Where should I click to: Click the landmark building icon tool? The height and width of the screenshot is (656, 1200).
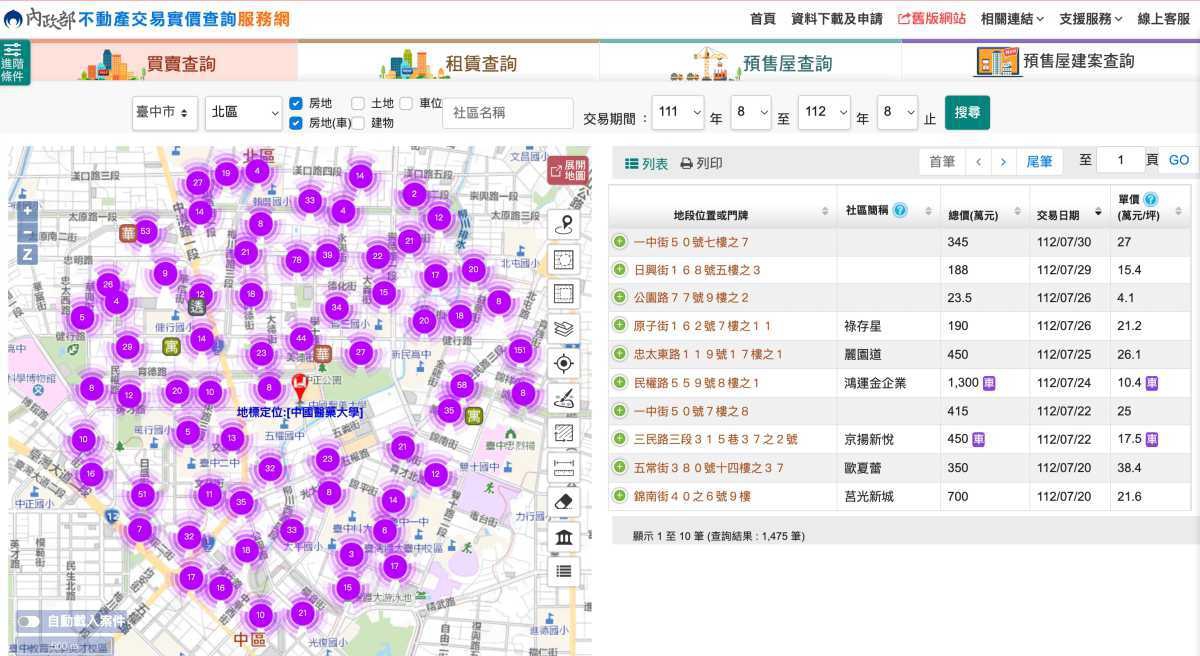(564, 537)
